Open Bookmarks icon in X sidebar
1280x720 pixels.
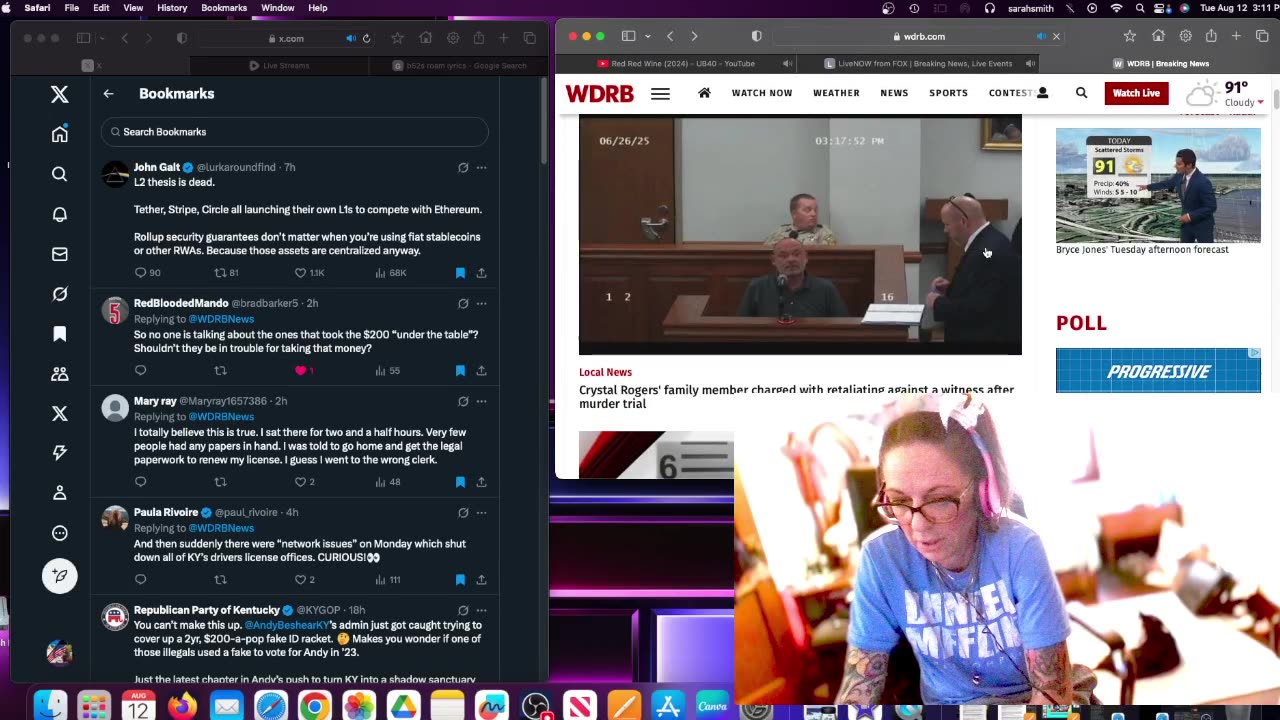click(x=60, y=334)
